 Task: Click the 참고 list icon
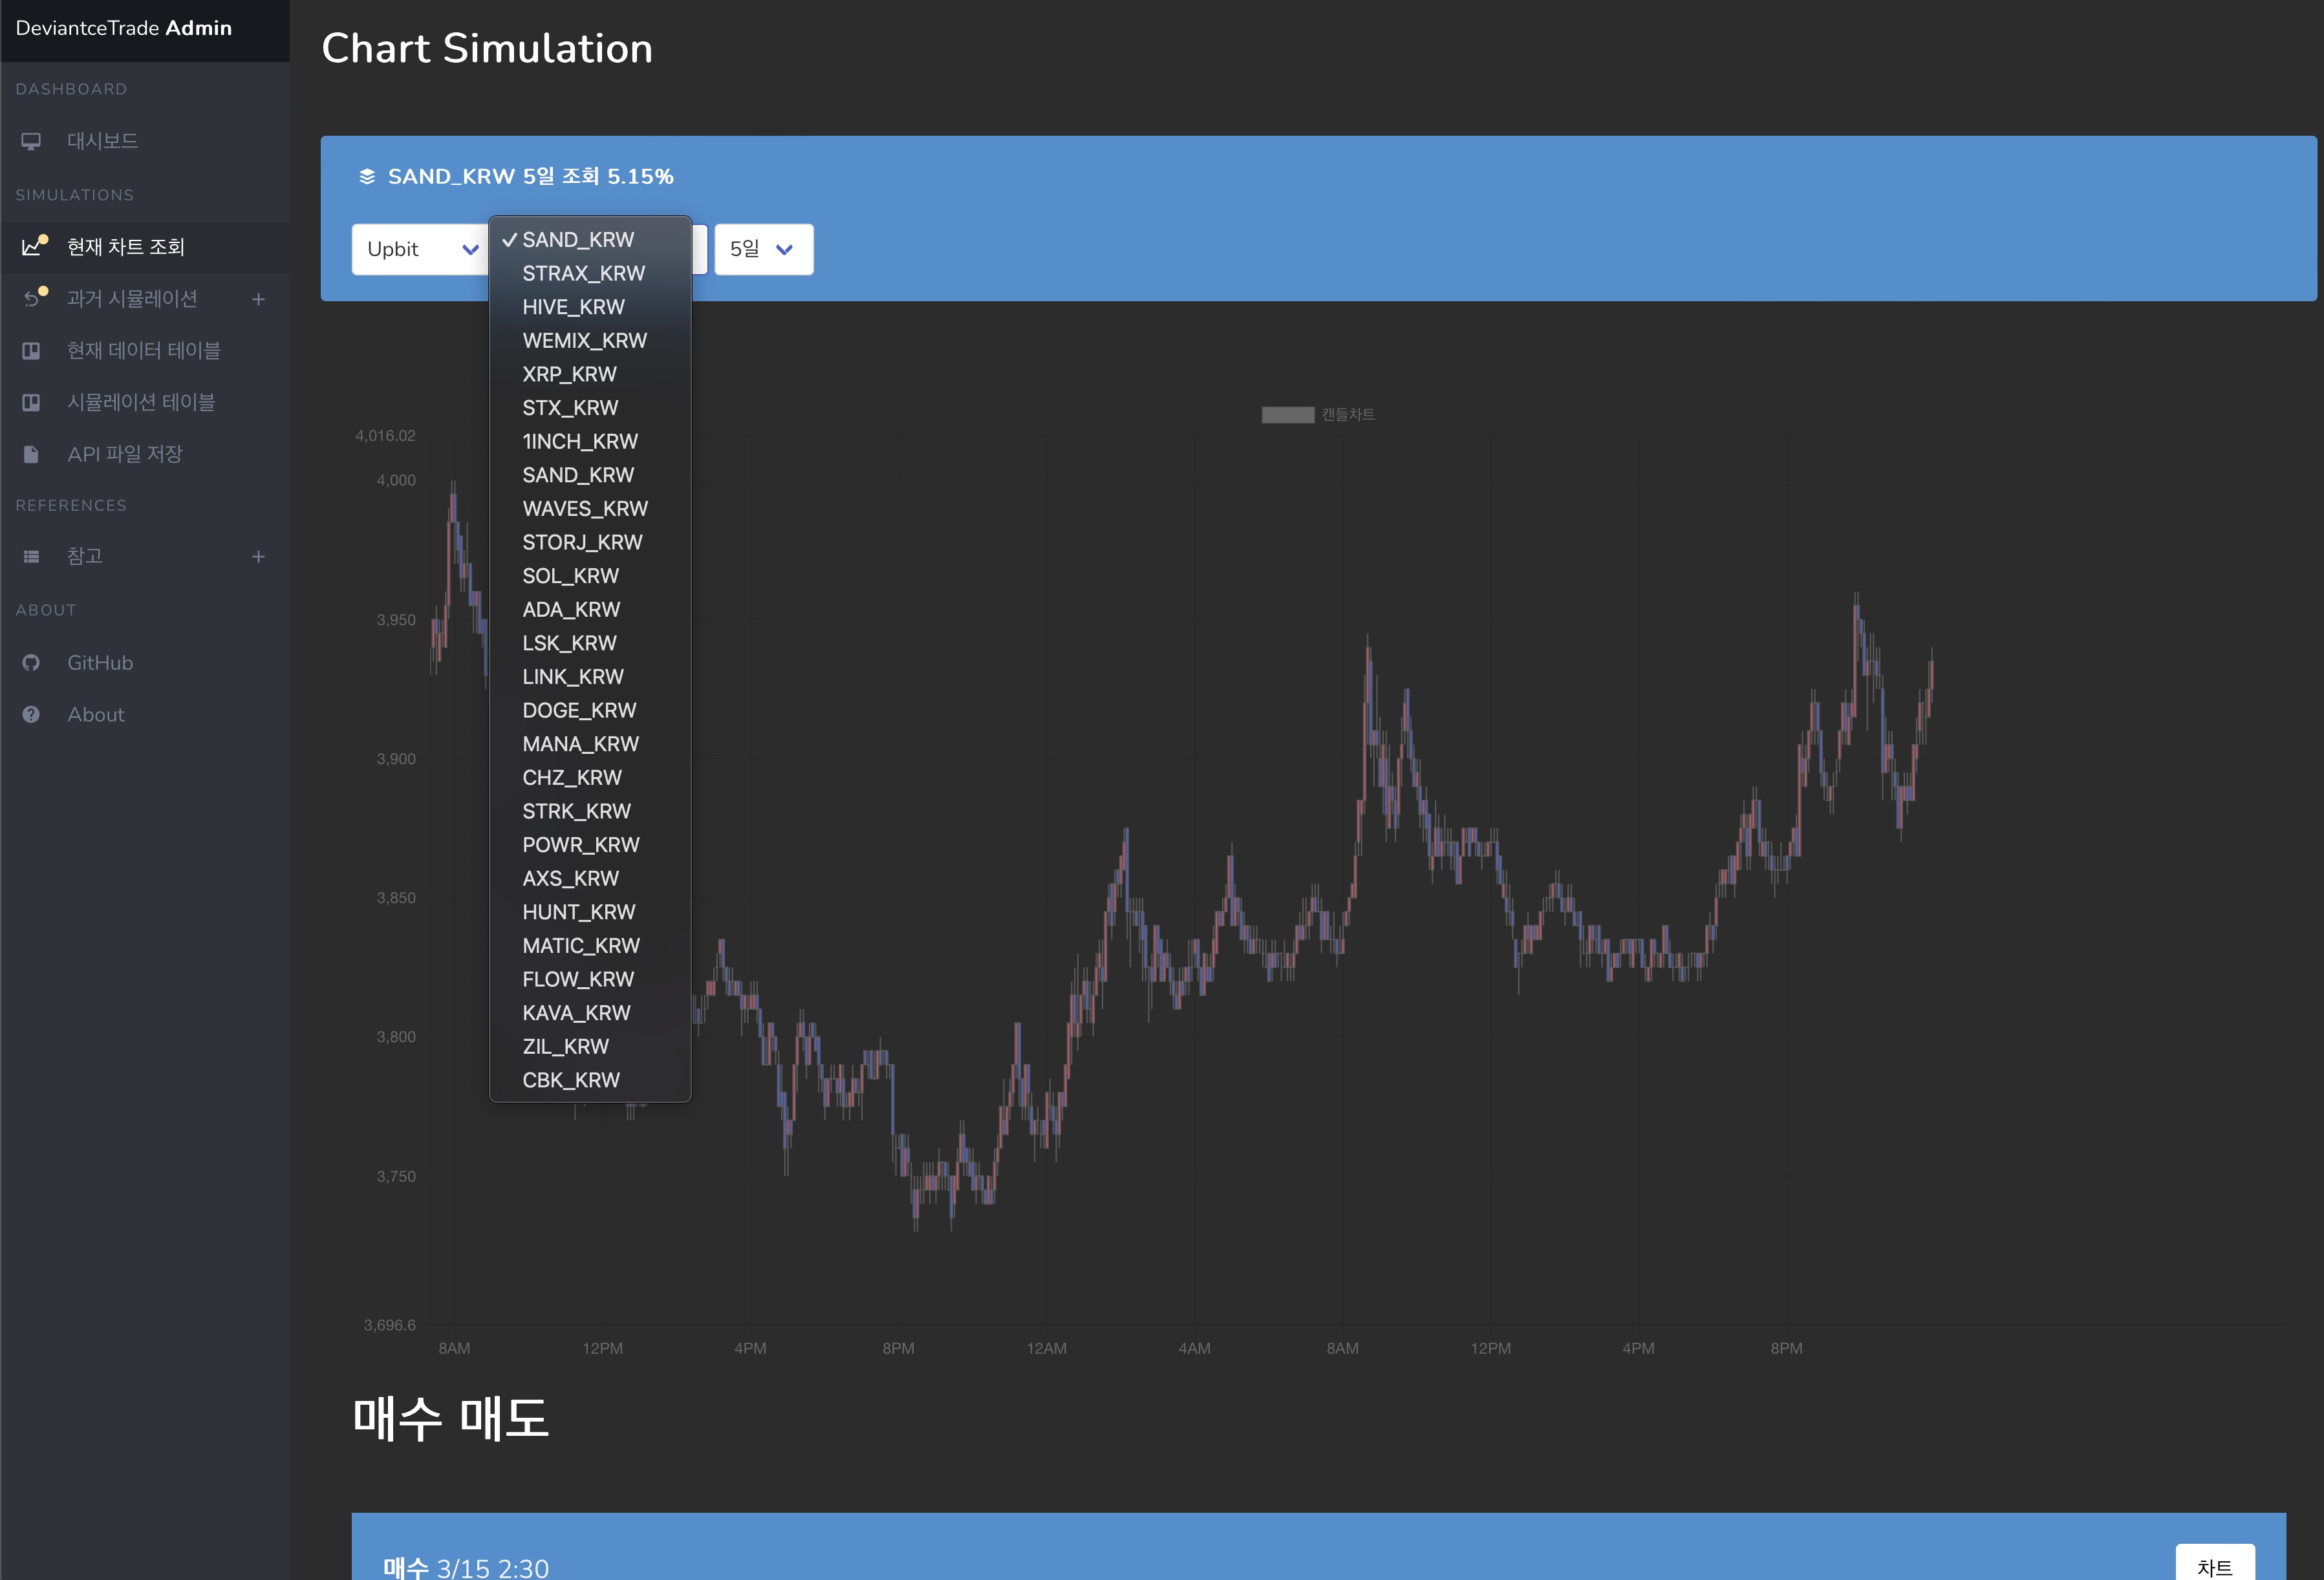coord(31,557)
